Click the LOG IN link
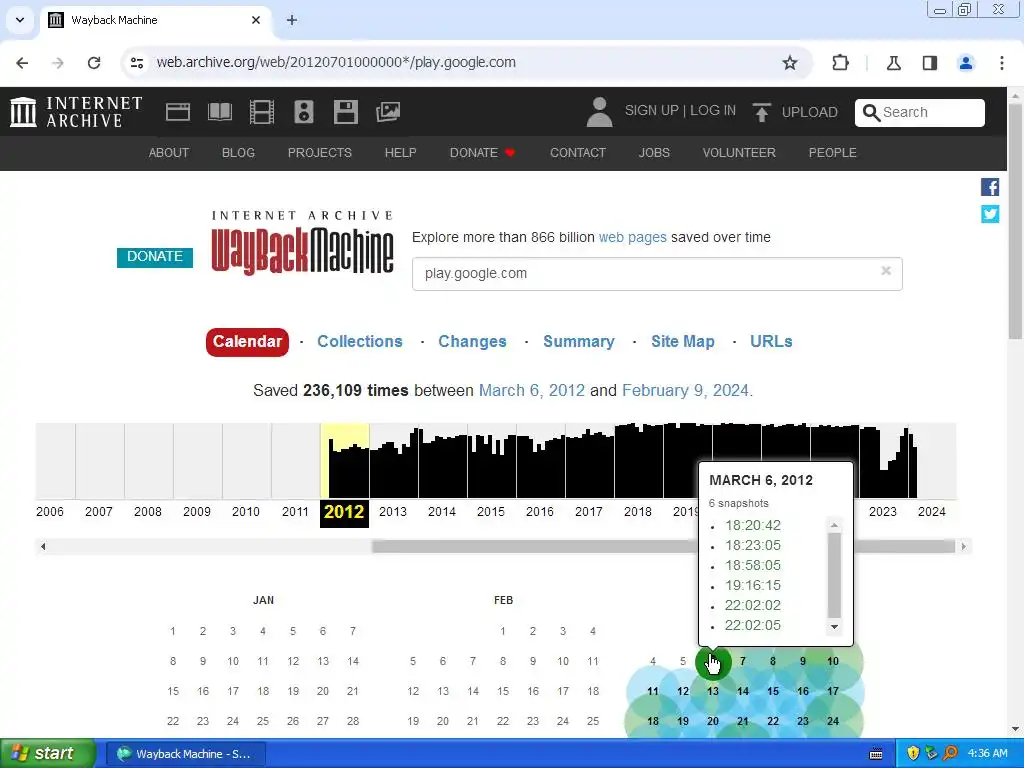This screenshot has width=1024, height=768. pos(712,110)
